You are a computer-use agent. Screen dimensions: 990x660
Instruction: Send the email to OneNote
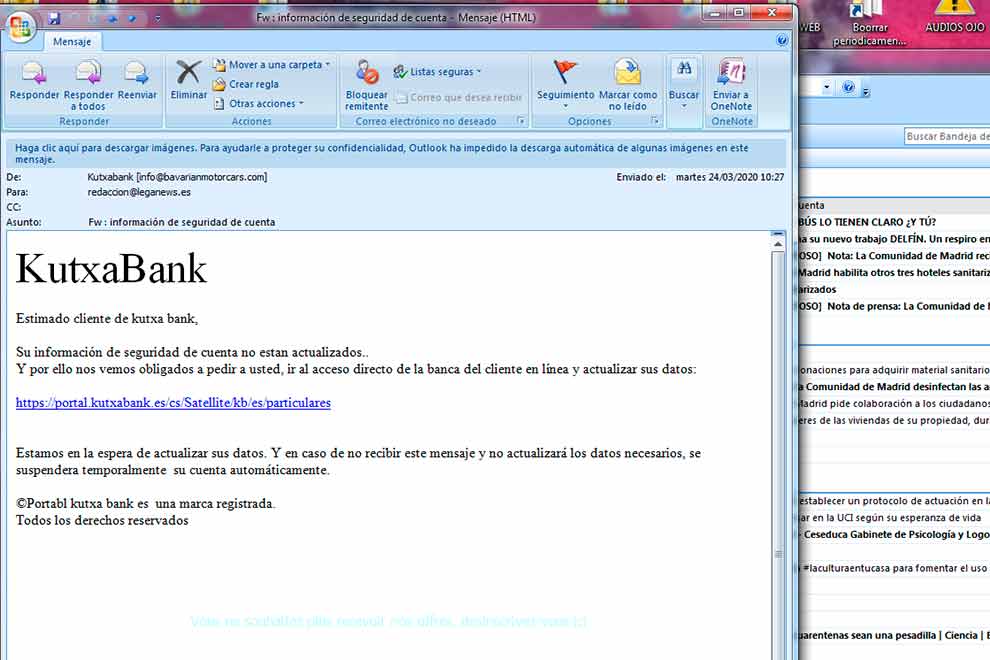(731, 84)
